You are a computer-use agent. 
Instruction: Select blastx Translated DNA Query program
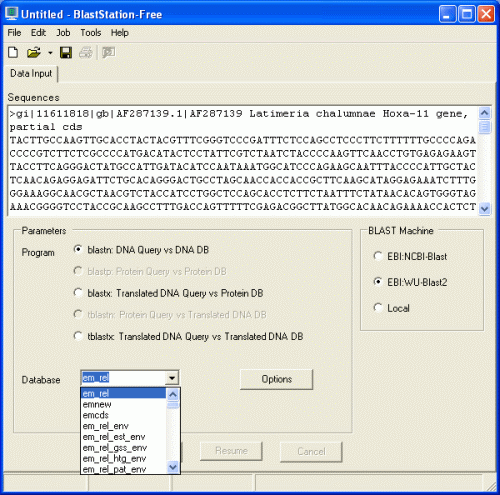(x=168, y=293)
